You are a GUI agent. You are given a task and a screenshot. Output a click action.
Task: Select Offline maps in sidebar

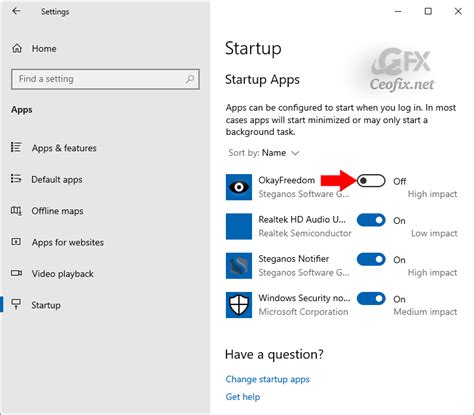click(x=106, y=211)
